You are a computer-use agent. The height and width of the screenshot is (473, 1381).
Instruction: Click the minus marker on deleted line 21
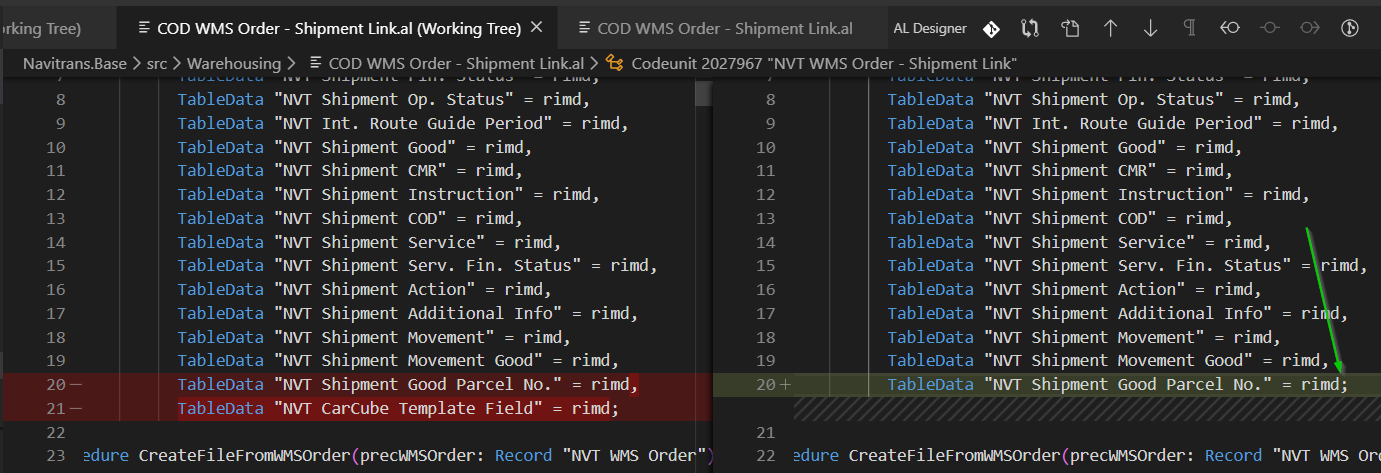pos(76,408)
